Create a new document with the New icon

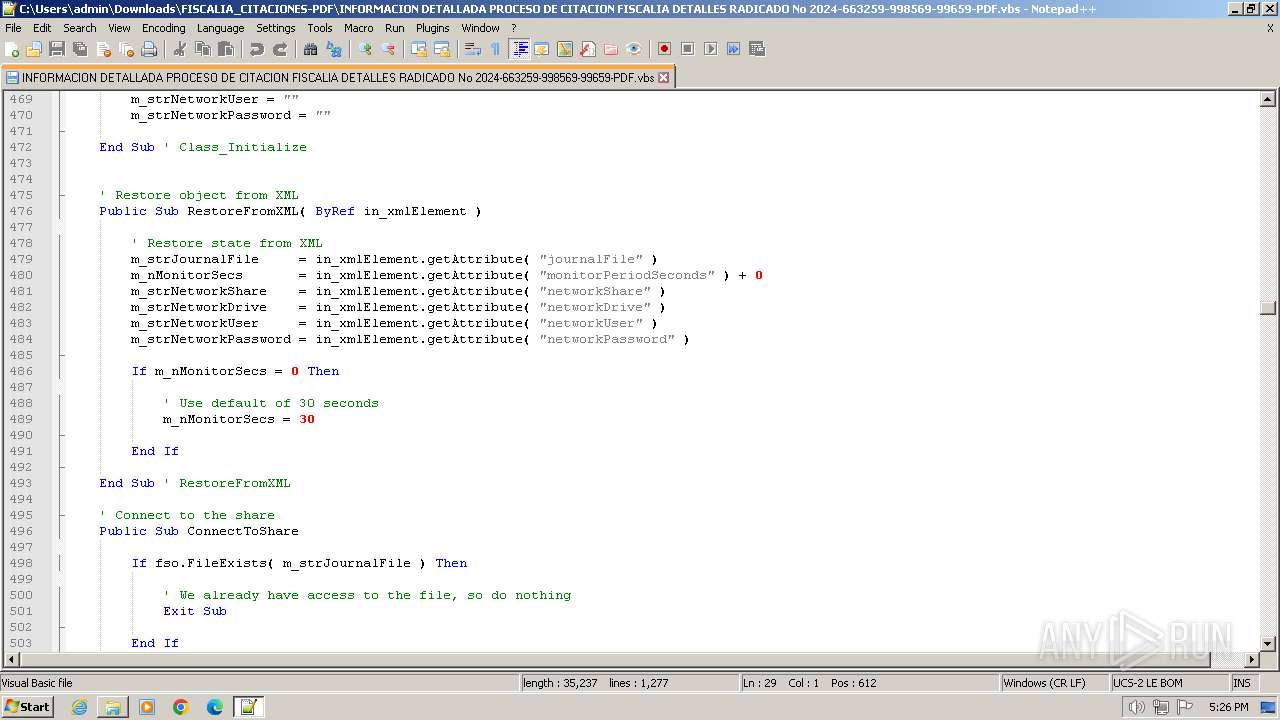click(x=13, y=49)
